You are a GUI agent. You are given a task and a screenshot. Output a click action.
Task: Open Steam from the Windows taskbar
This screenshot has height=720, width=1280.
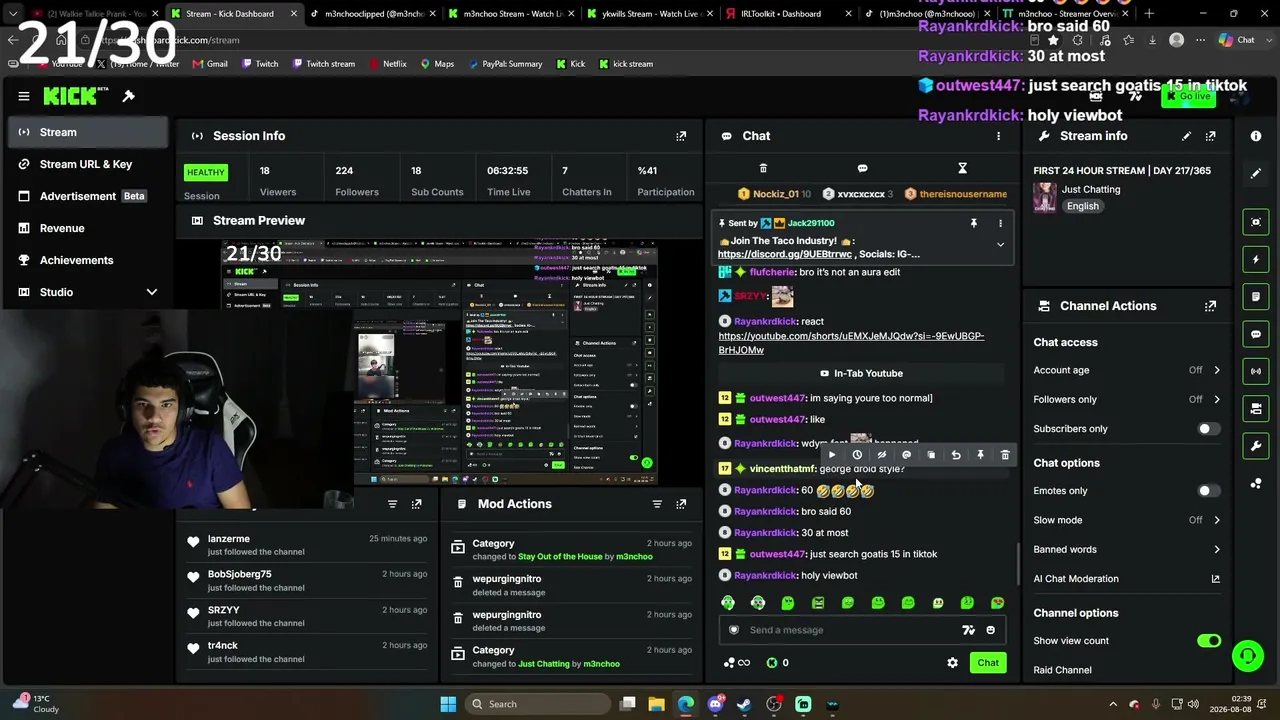click(x=744, y=704)
